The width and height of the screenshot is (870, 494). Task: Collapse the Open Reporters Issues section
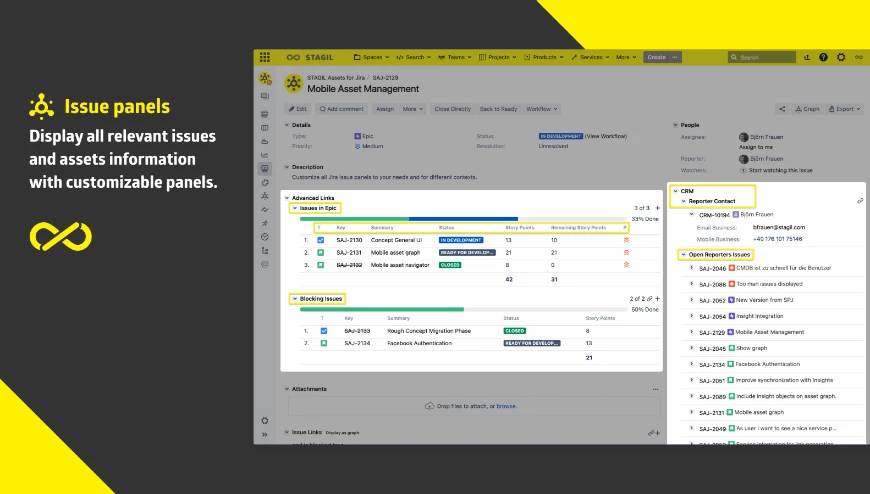pos(683,255)
